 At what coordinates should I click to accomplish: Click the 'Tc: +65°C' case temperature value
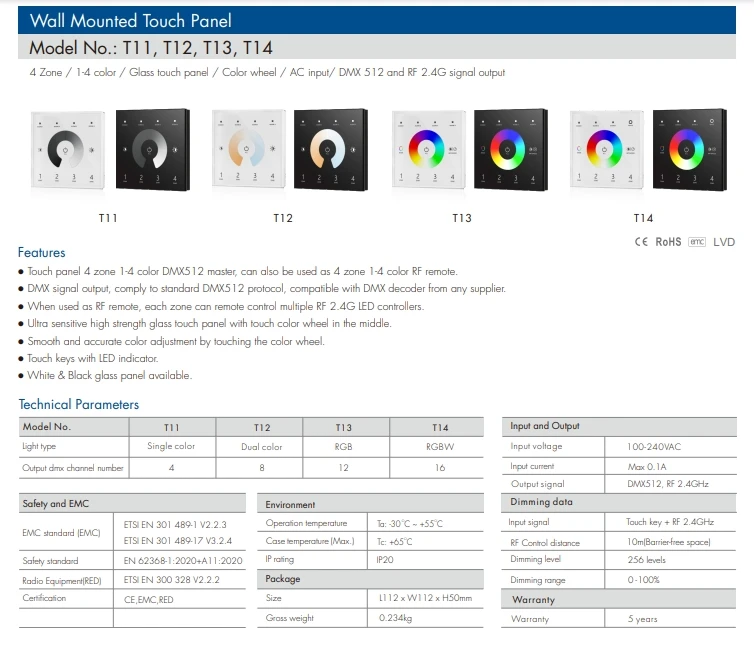point(394,542)
